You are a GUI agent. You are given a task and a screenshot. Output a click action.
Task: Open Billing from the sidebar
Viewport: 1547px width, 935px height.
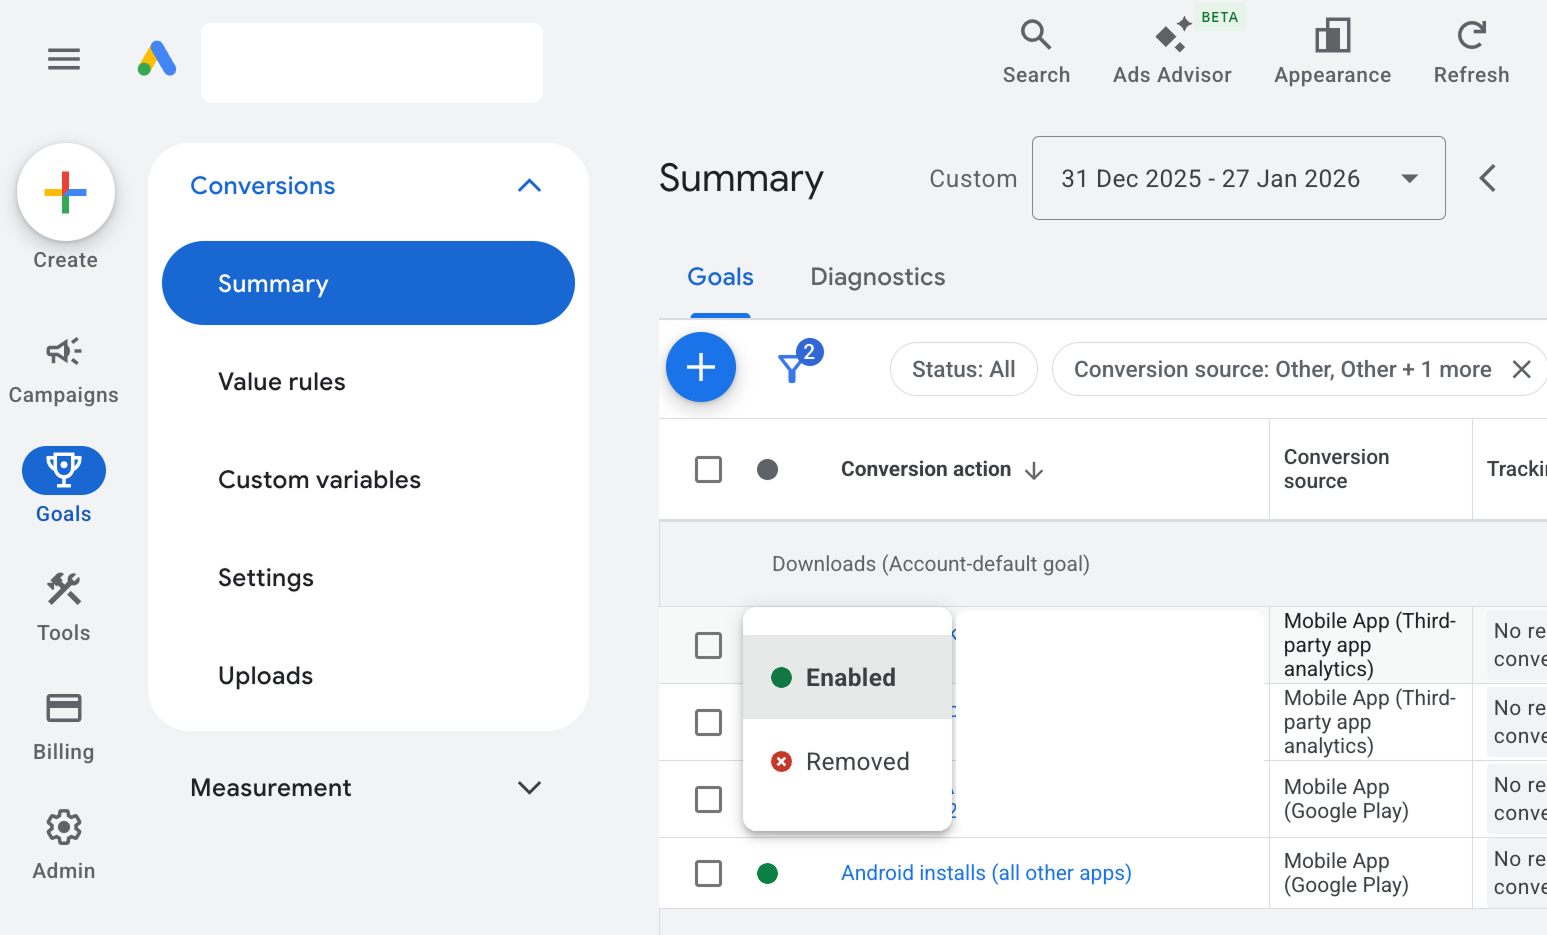tap(63, 707)
